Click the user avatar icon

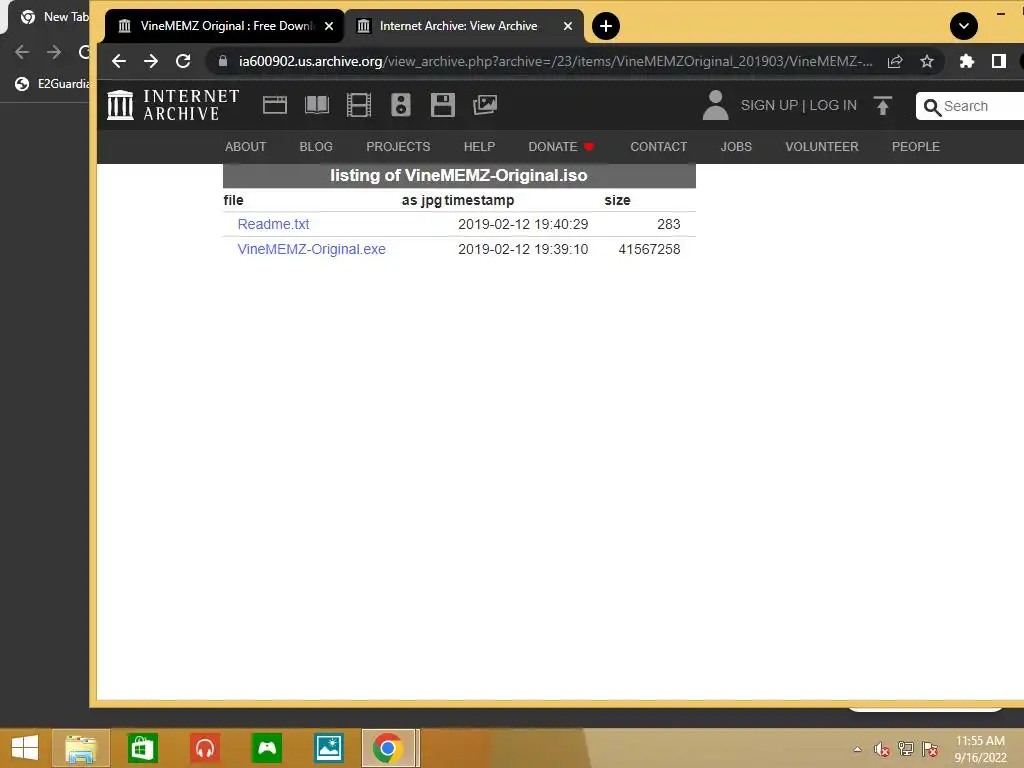(715, 104)
